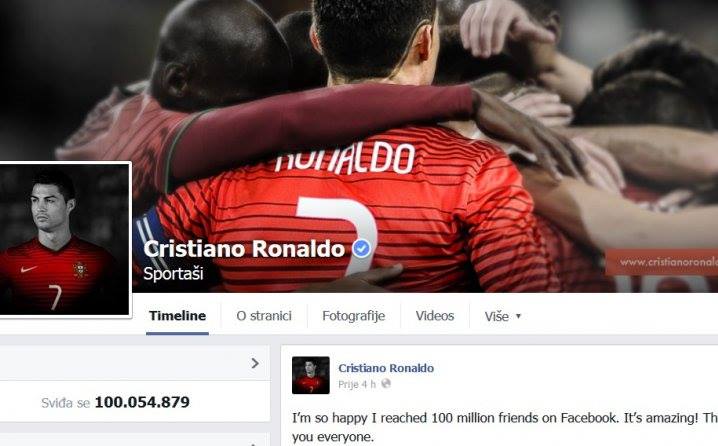The width and height of the screenshot is (718, 446).
Task: Click the post author's small avatar
Action: pyautogui.click(x=310, y=375)
